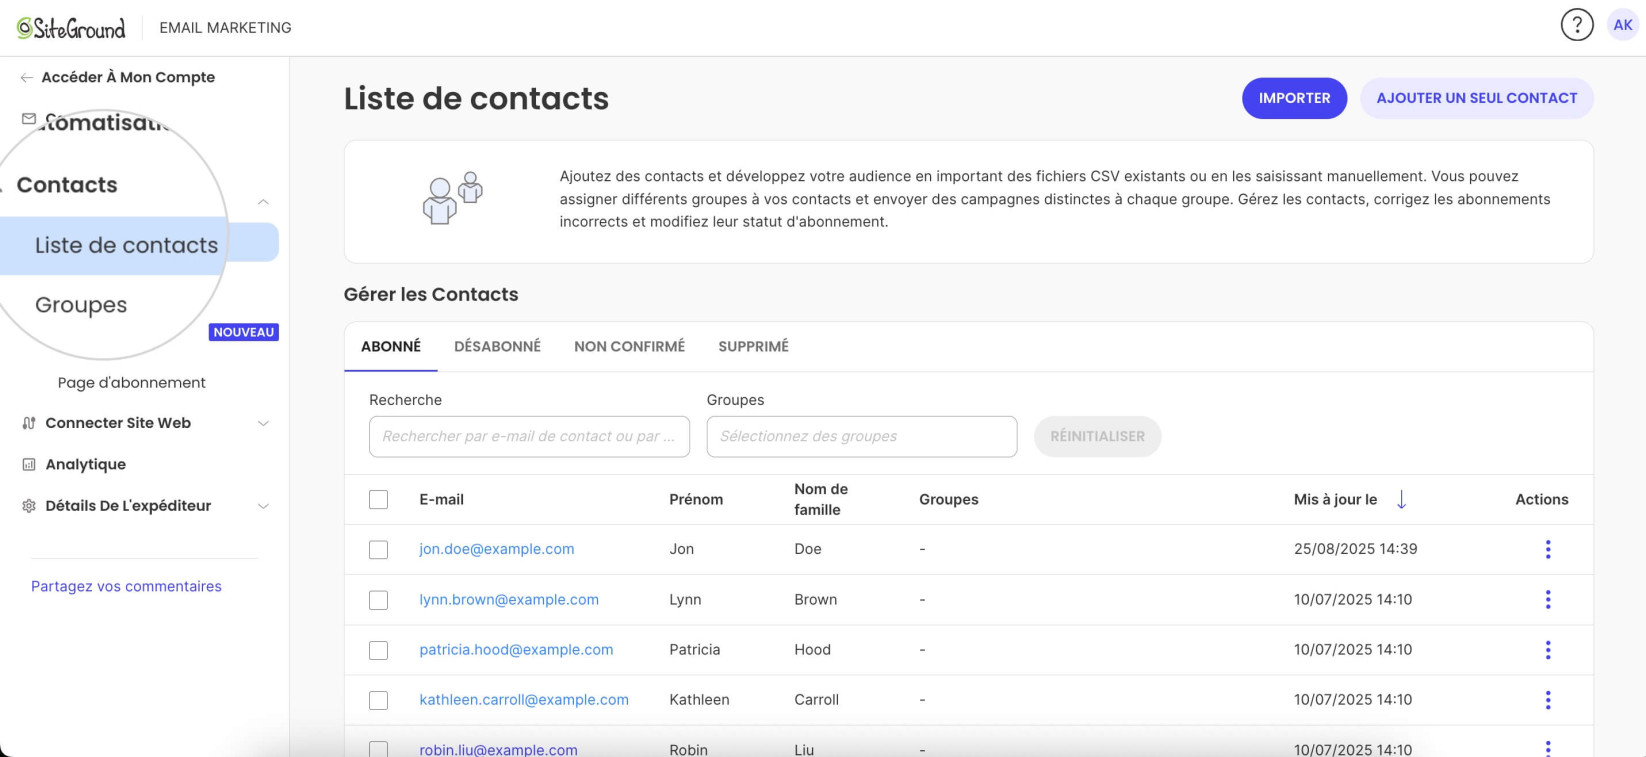The image size is (1646, 757).
Task: Tick the select-all checkbox in table header
Action: coord(378,499)
